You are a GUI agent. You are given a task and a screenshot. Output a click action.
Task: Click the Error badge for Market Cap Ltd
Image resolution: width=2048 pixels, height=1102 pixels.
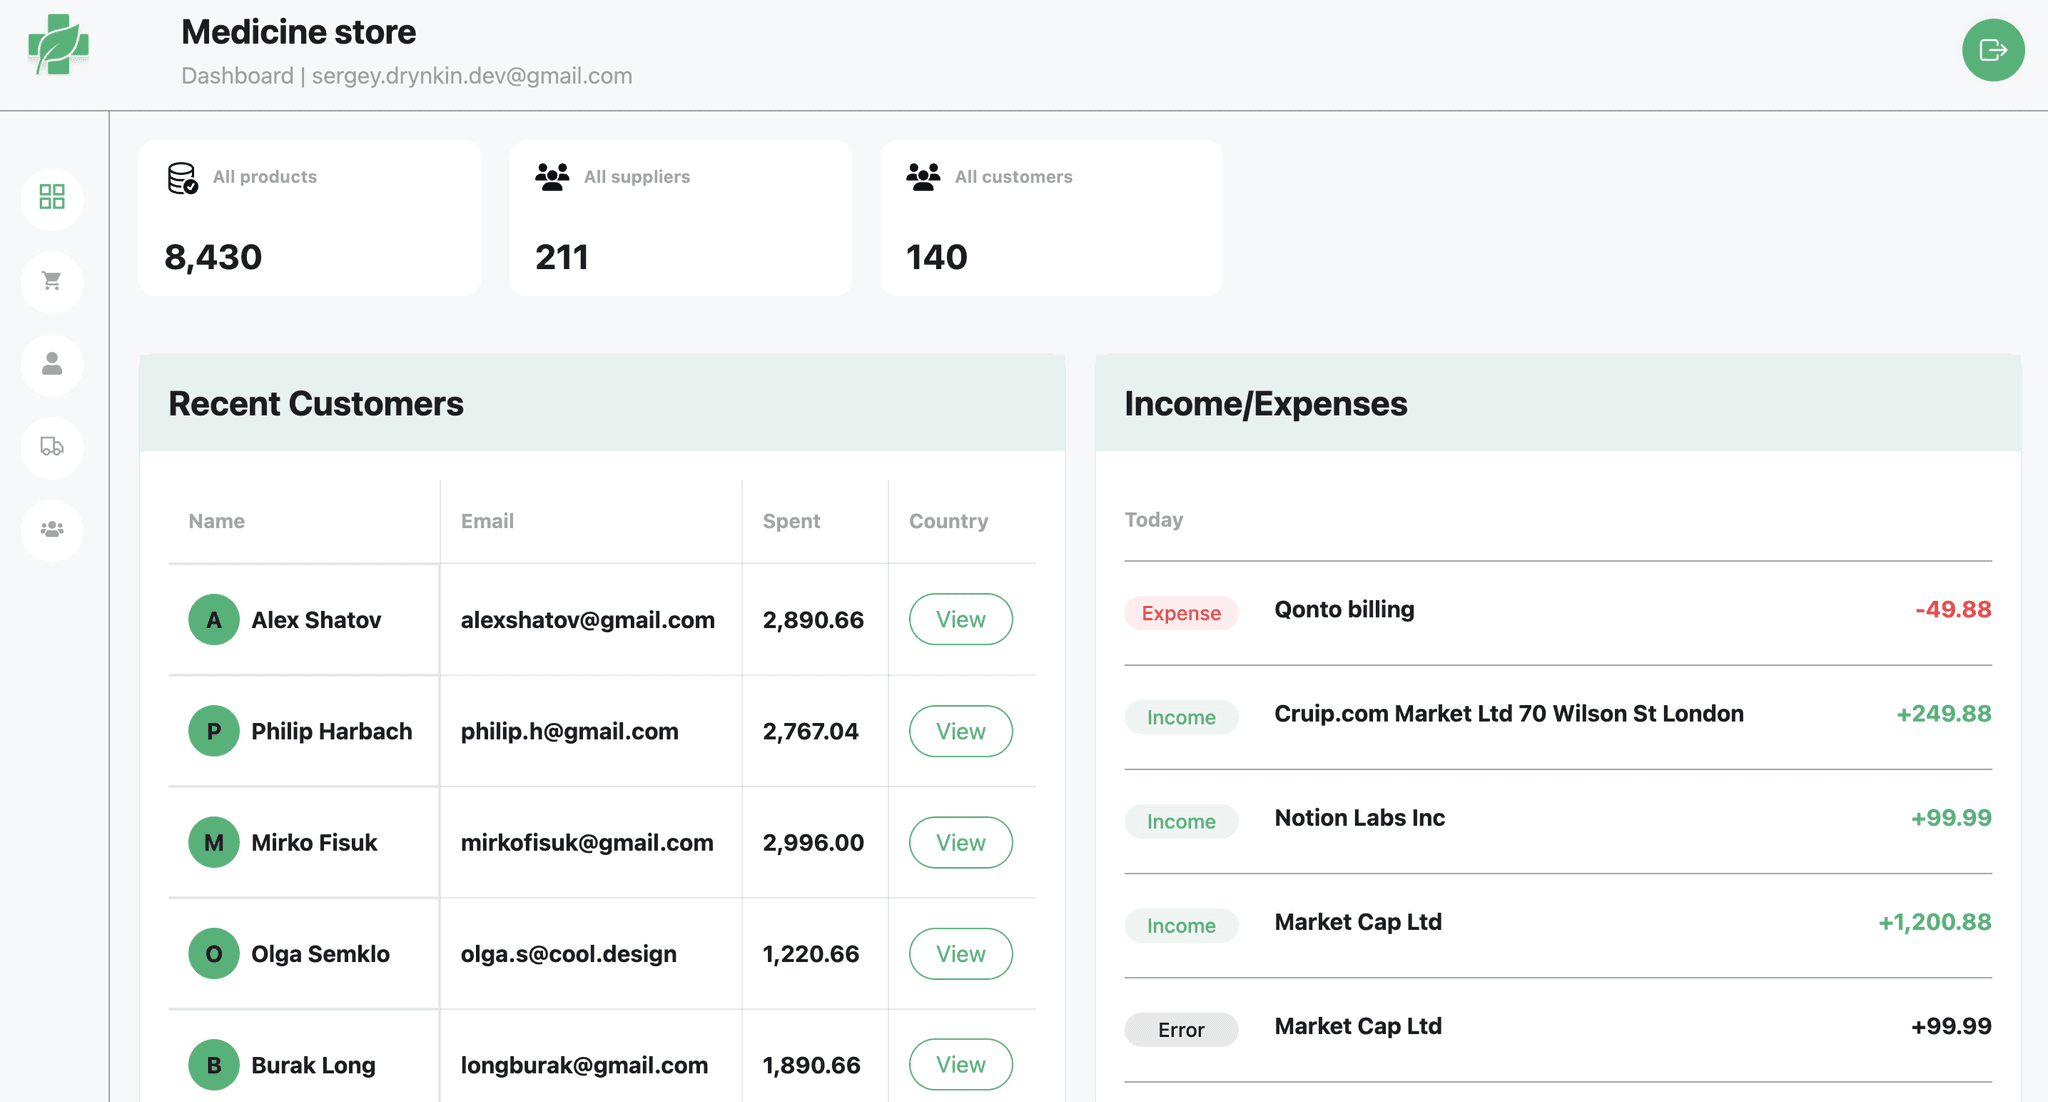coord(1181,1029)
